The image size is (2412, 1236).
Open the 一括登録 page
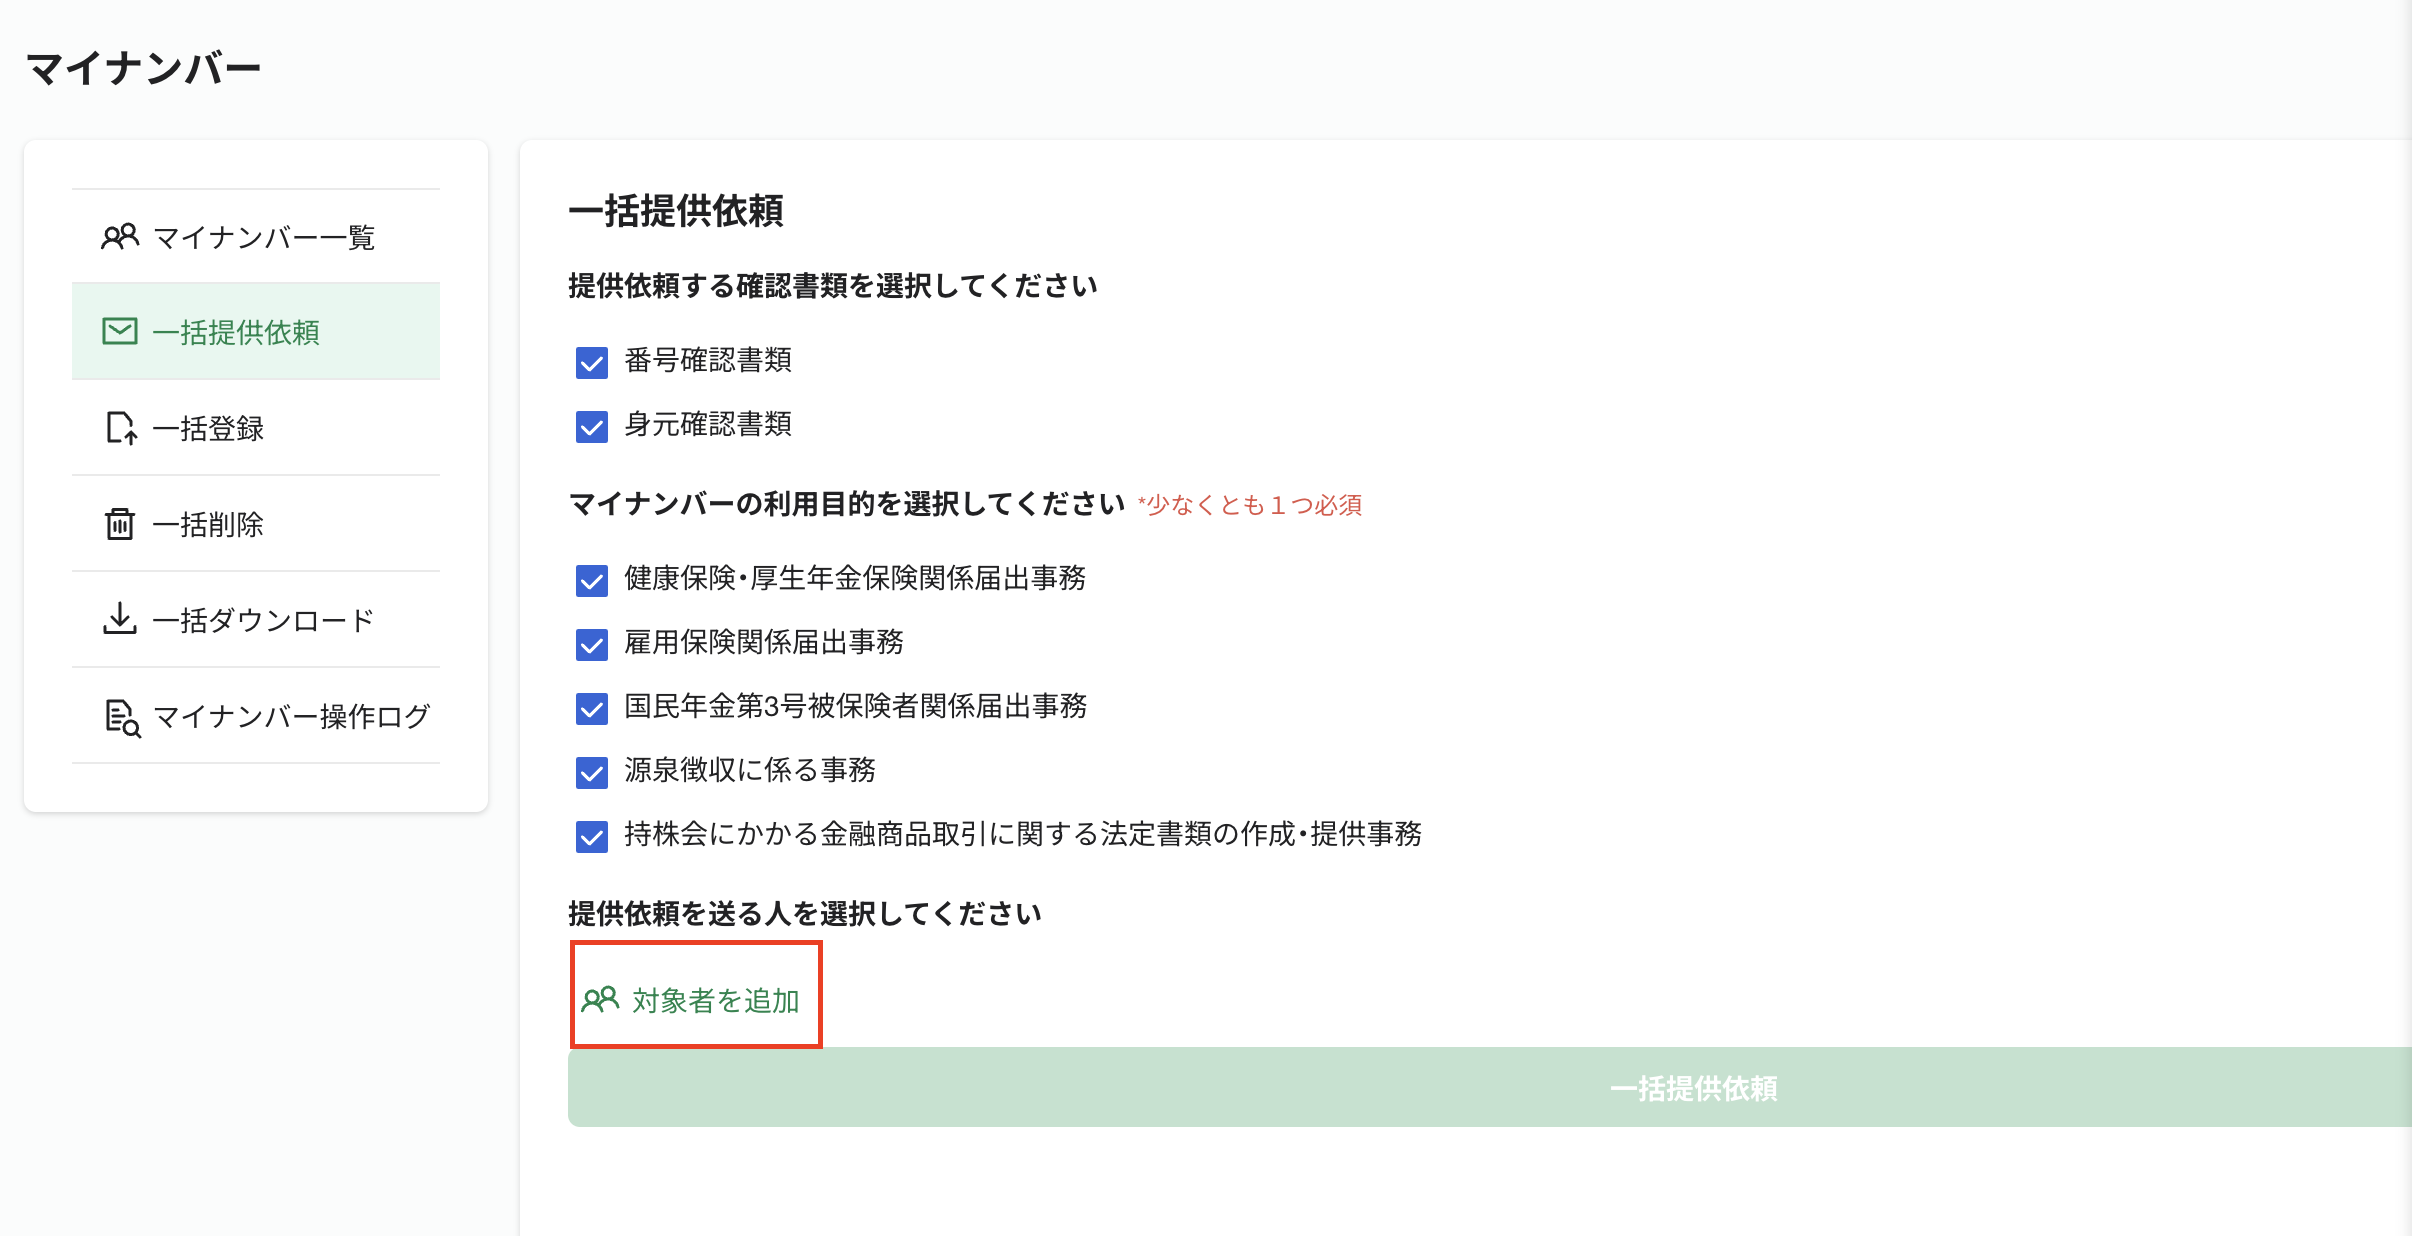208,428
